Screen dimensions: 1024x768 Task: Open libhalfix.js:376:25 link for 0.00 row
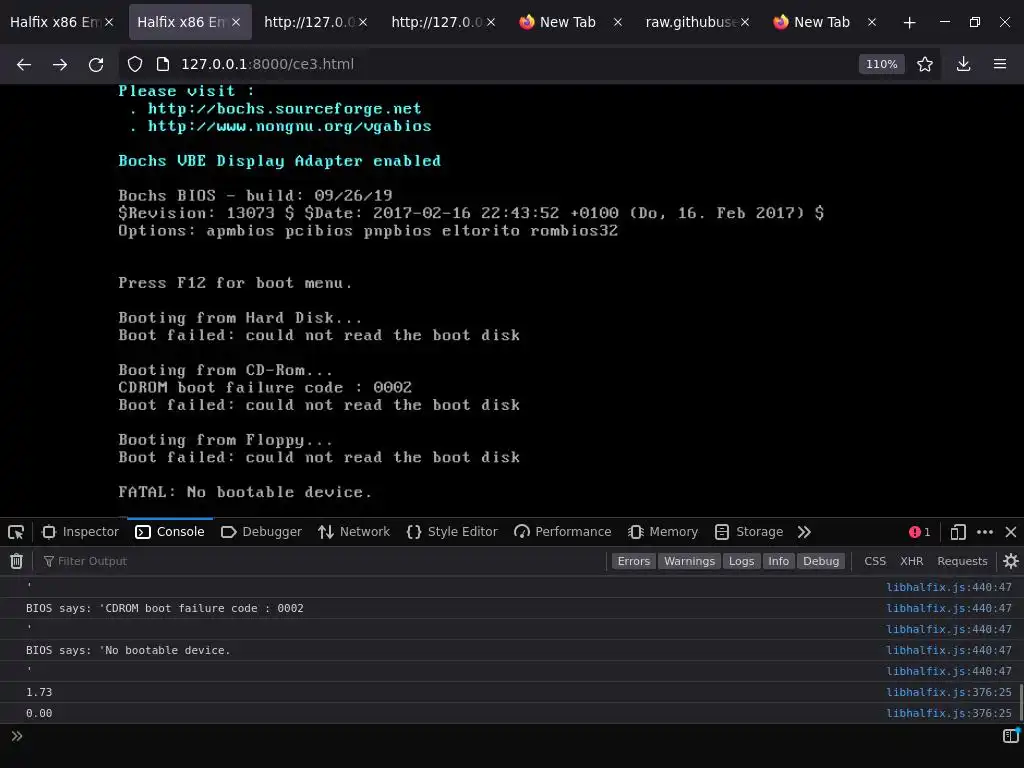pyautogui.click(x=949, y=713)
